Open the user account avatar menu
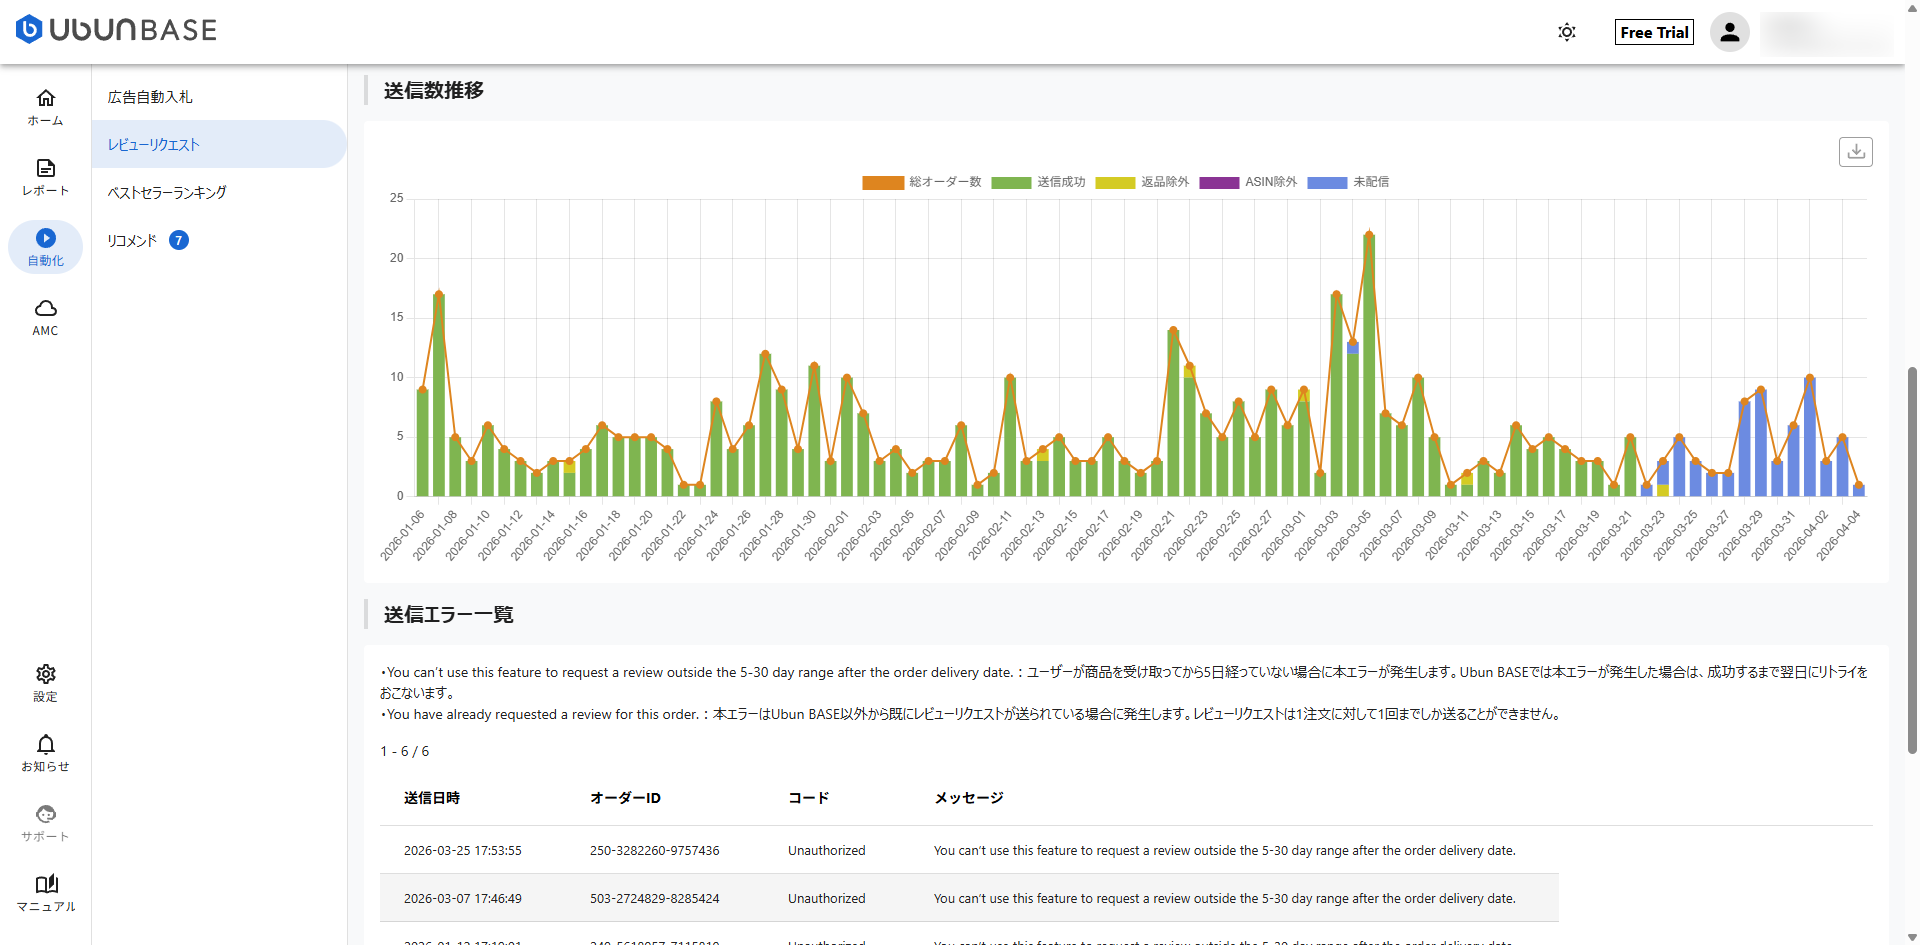 tap(1729, 32)
